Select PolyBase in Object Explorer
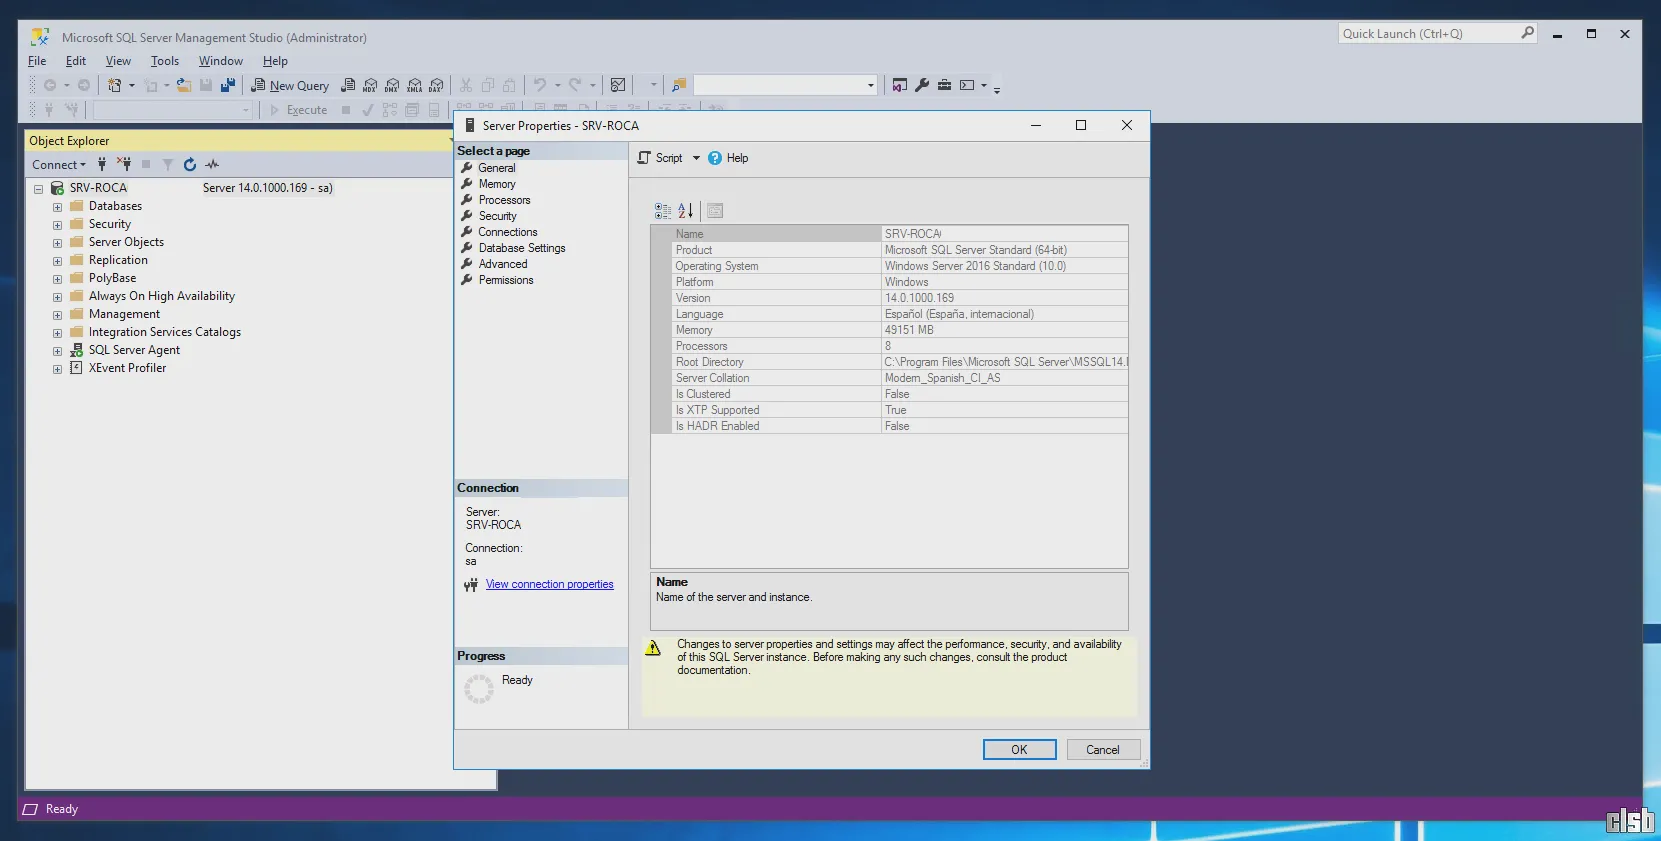This screenshot has width=1661, height=841. pyautogui.click(x=112, y=278)
